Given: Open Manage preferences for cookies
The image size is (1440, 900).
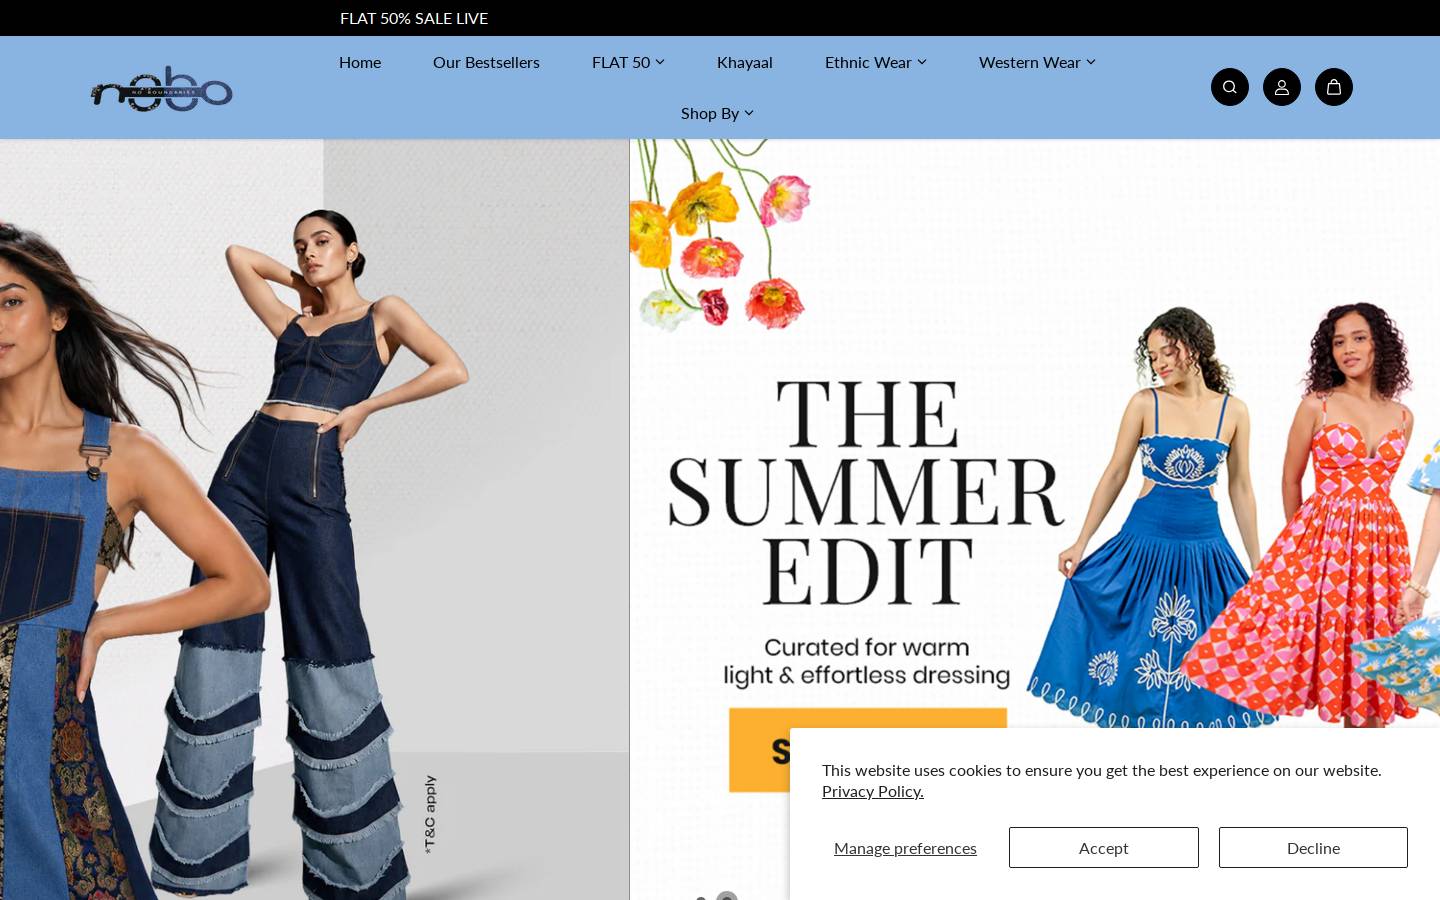Looking at the screenshot, I should coord(905,848).
